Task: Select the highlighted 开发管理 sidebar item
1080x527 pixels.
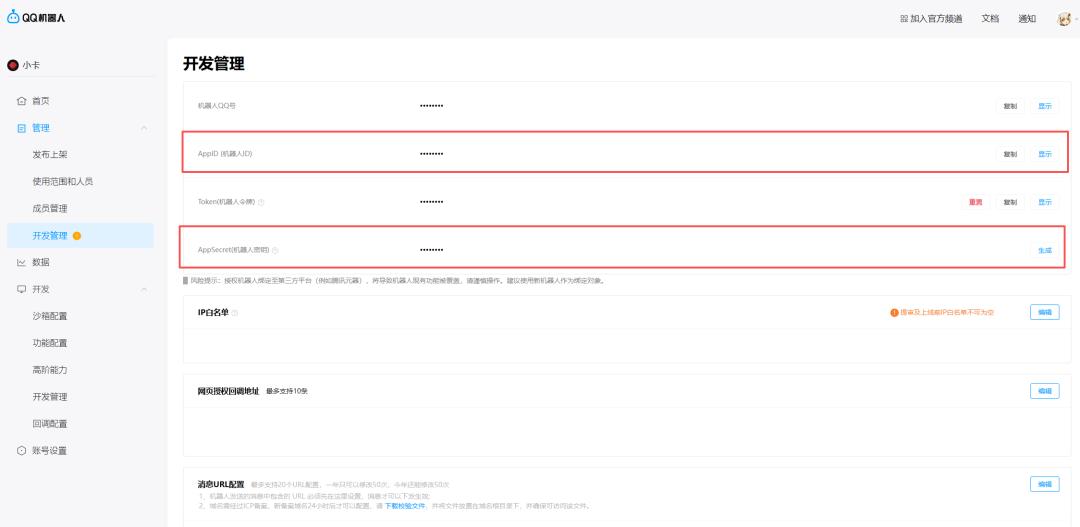Action: pos(80,236)
